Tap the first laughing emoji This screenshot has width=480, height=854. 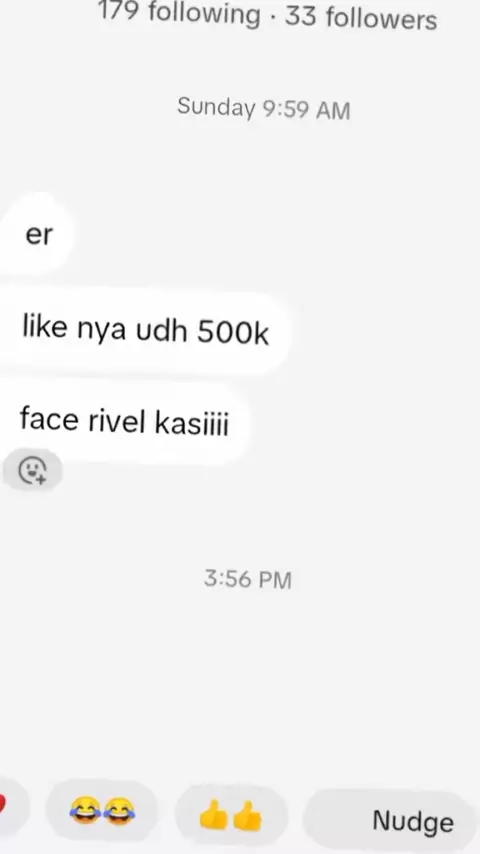pos(85,810)
